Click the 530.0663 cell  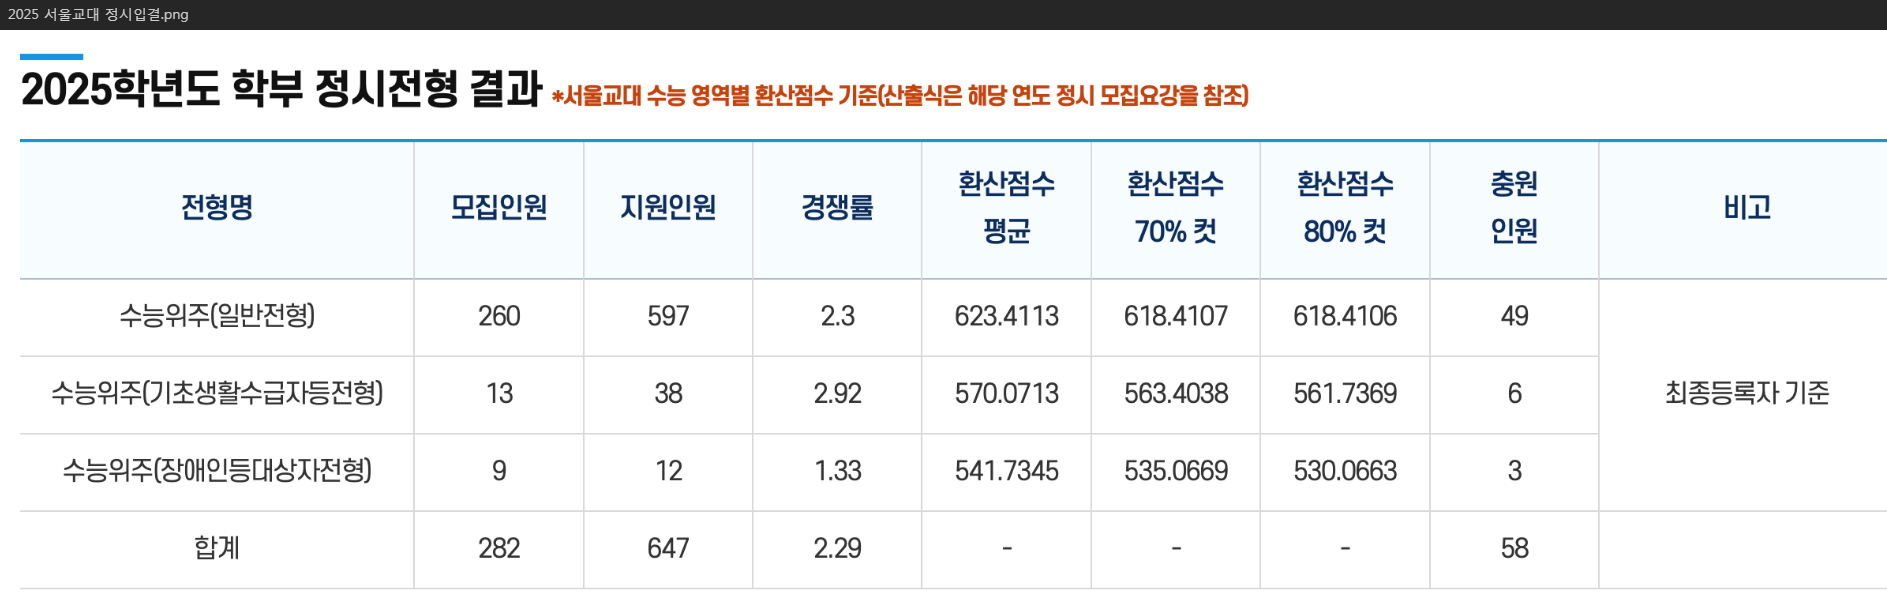point(1345,470)
